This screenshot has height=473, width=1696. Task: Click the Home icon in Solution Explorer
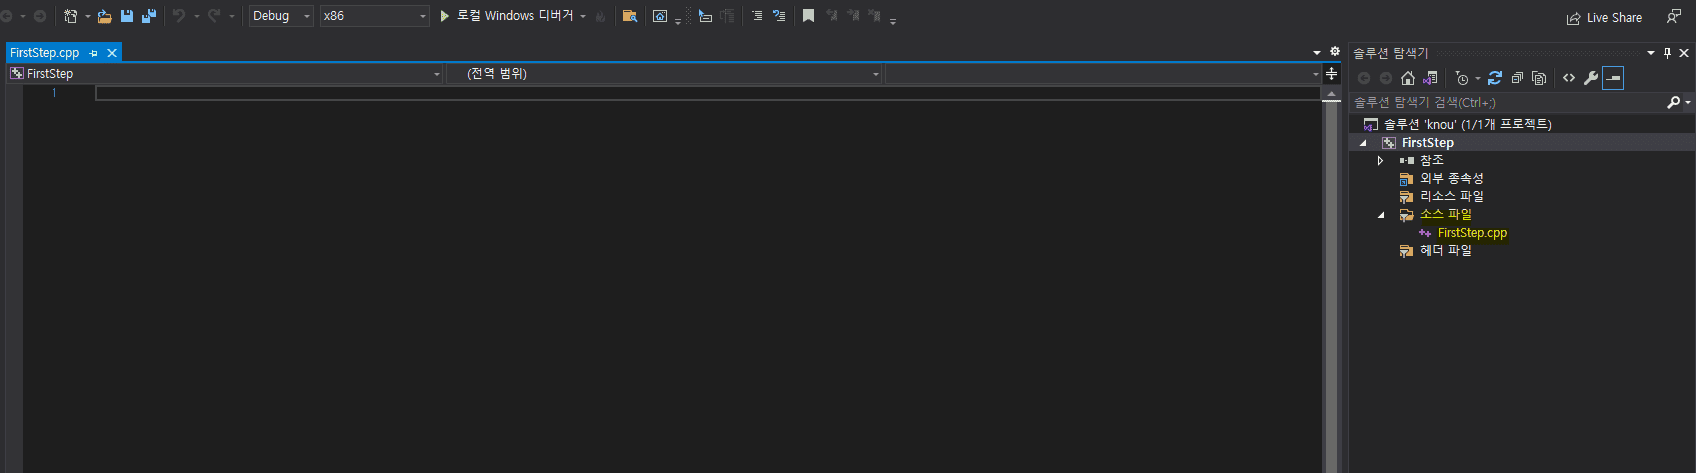(x=1408, y=78)
